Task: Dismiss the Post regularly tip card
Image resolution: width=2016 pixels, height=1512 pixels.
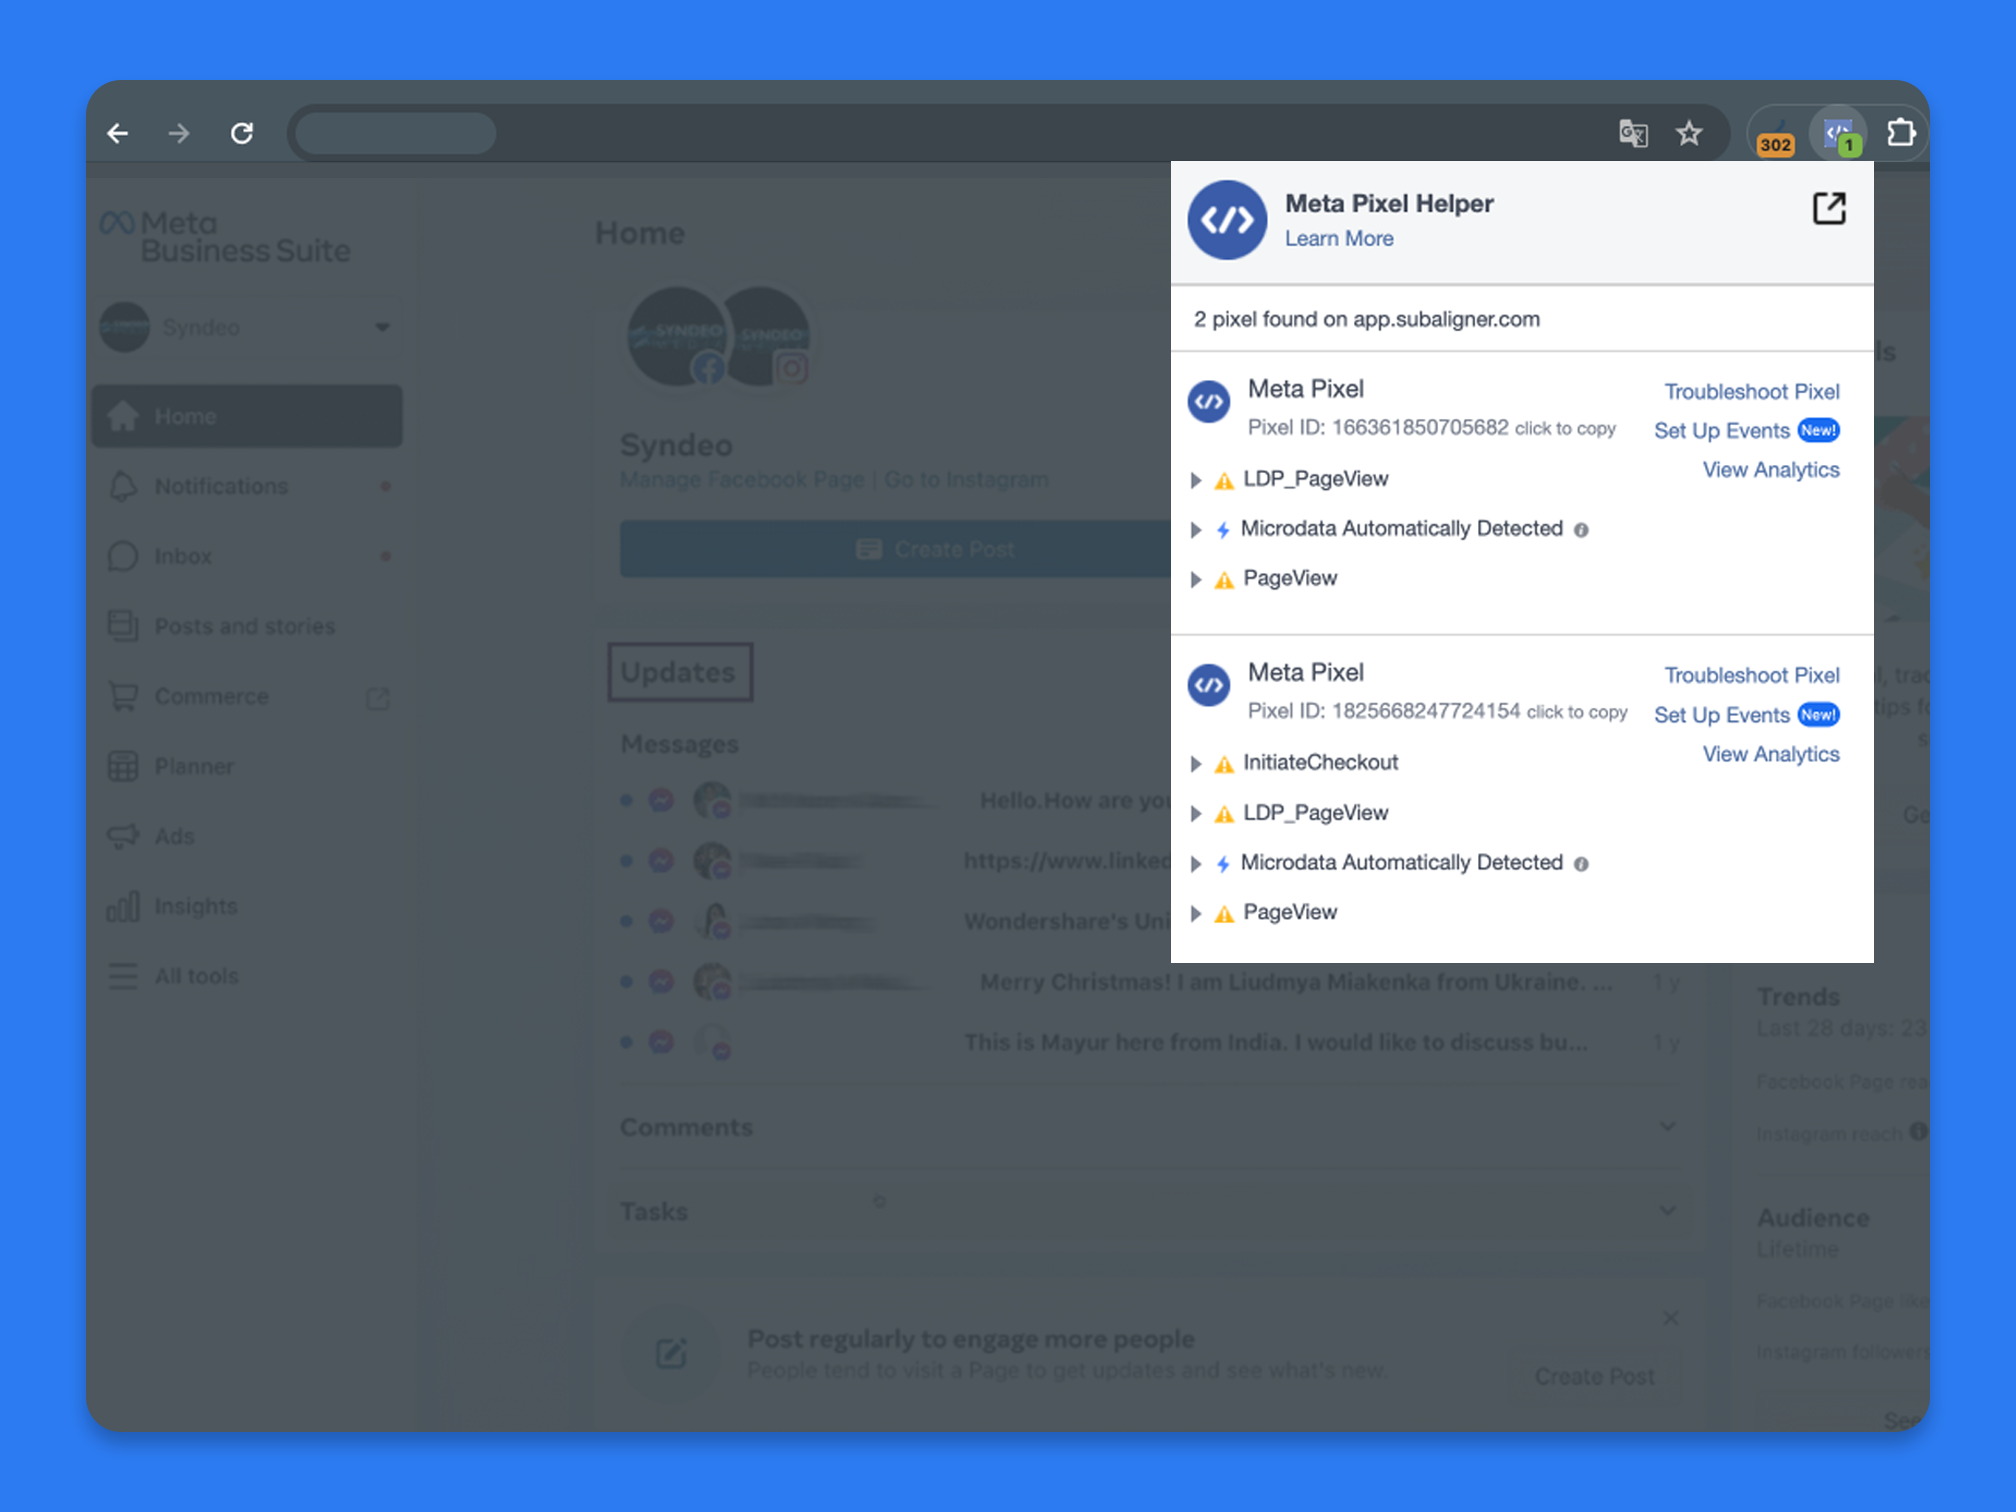Action: (x=1671, y=1318)
